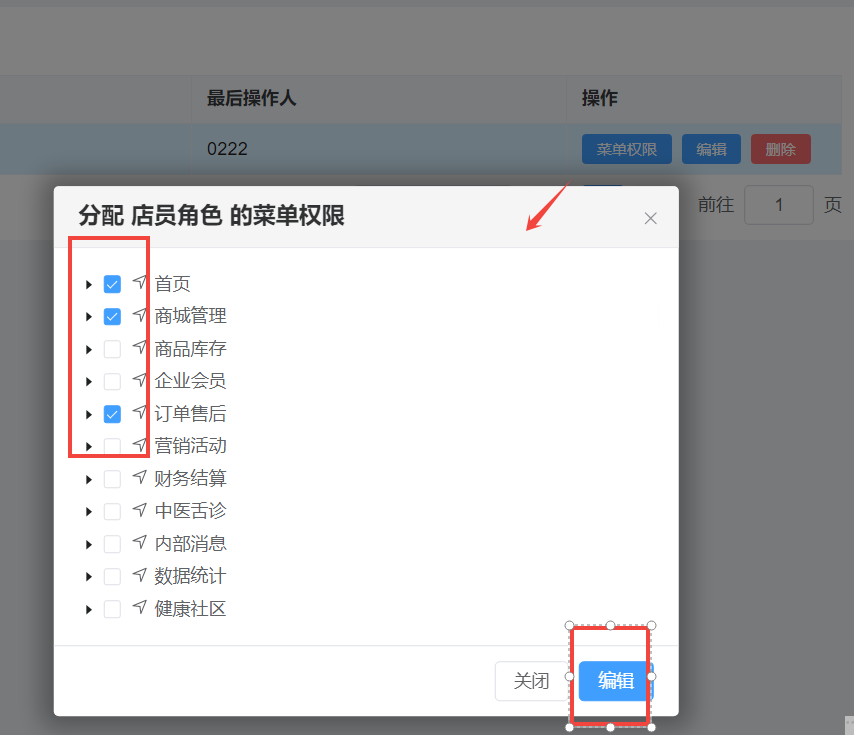Select the 健康社区 tree label
854x735 pixels.
click(190, 609)
